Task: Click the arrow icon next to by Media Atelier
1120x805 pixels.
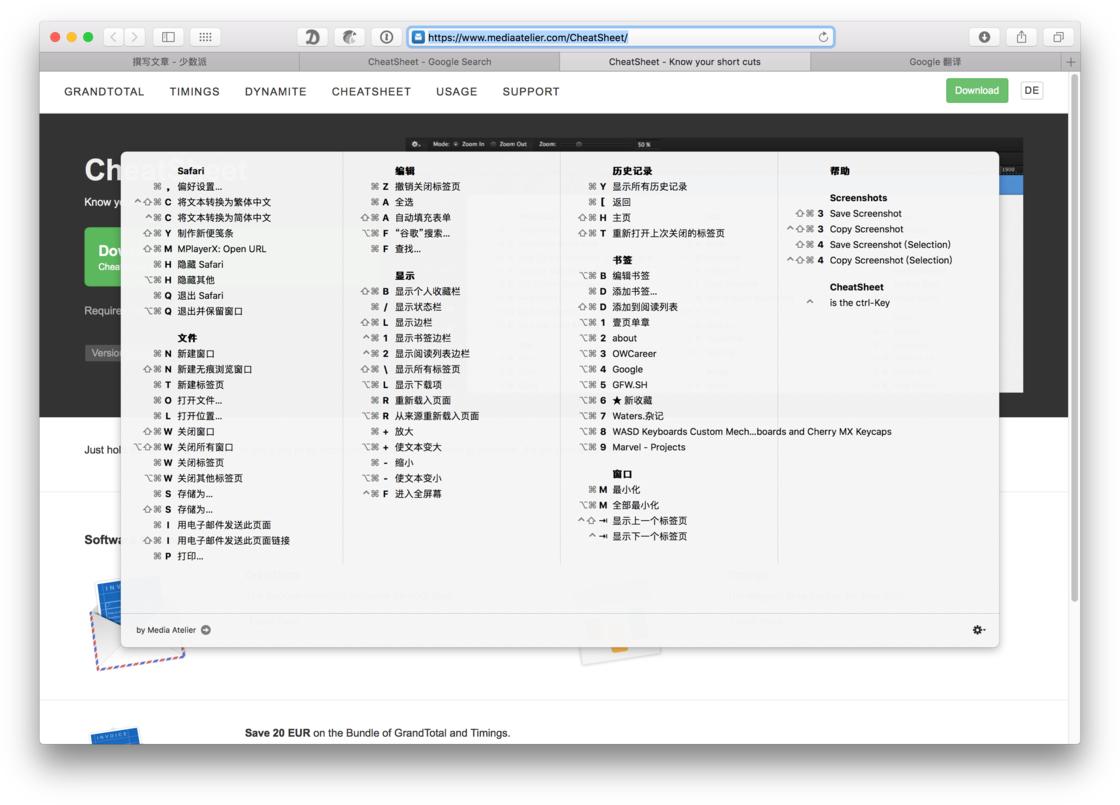Action: (206, 630)
